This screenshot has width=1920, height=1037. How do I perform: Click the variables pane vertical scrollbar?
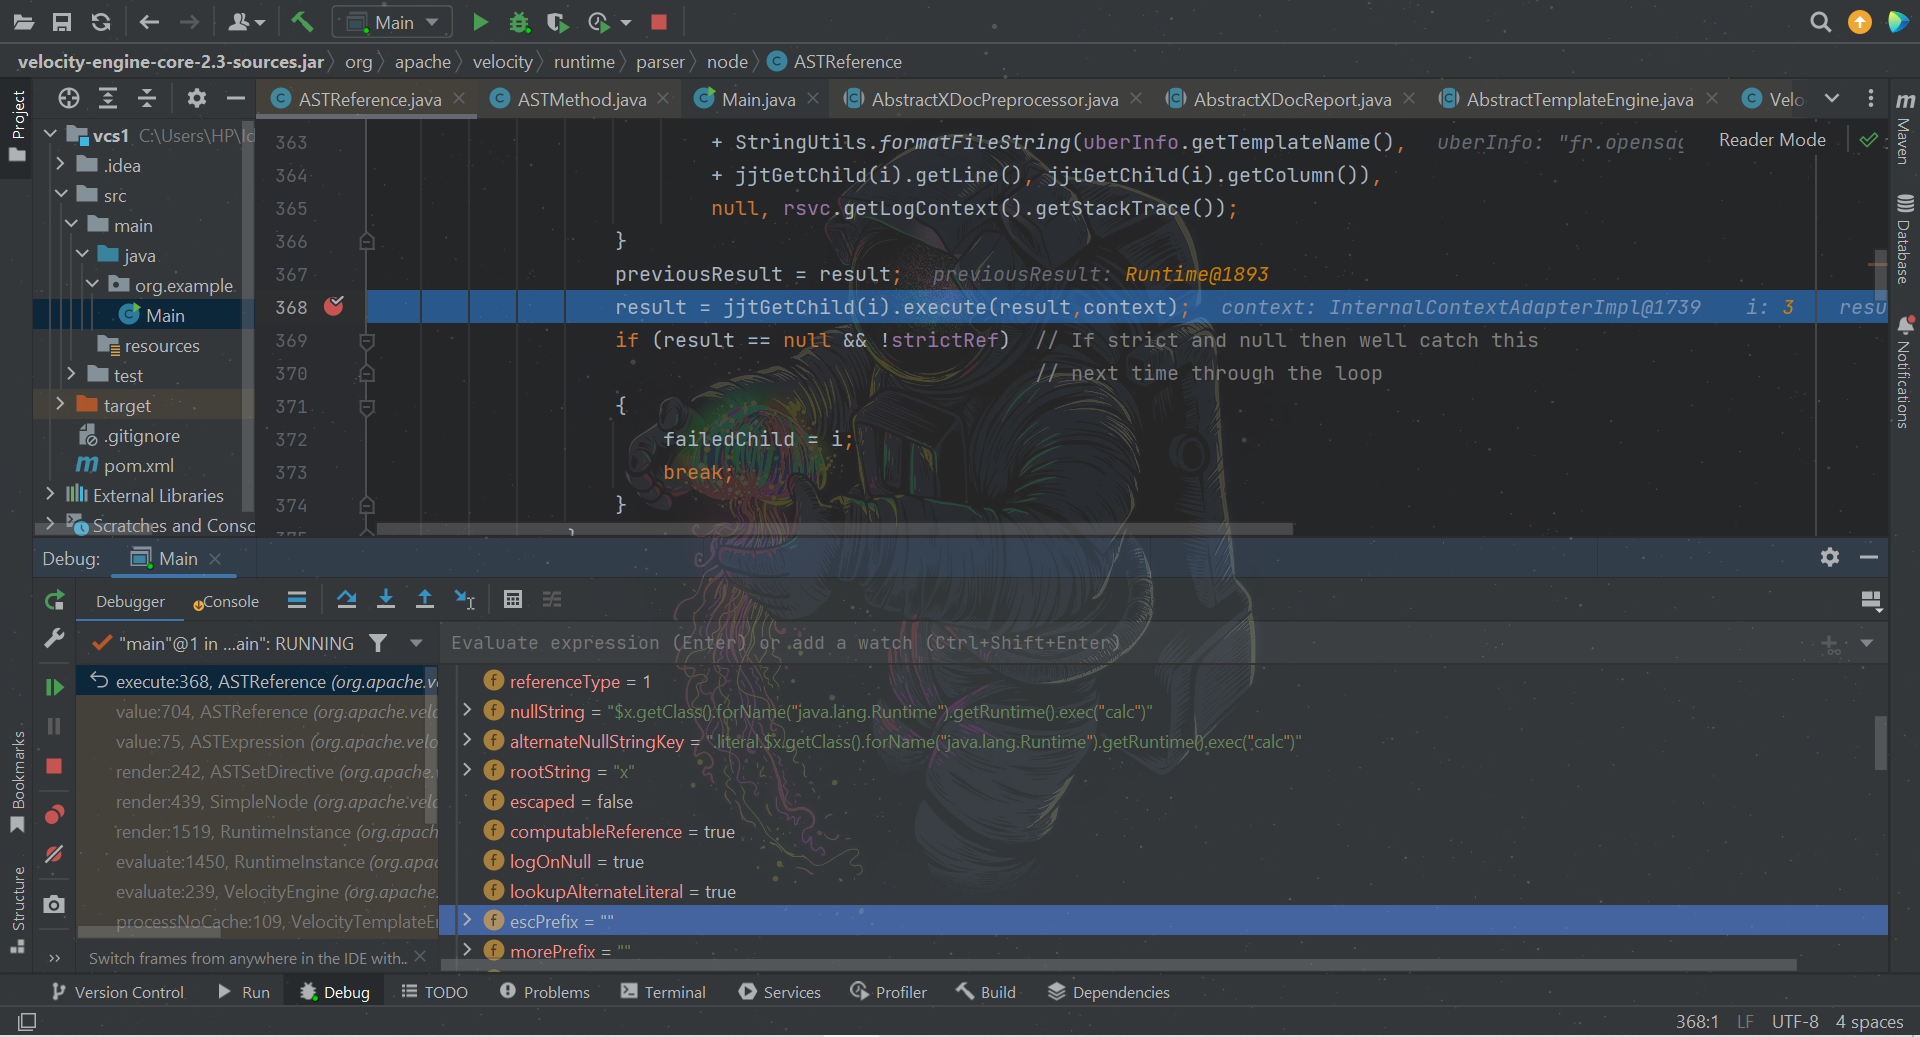[1880, 743]
